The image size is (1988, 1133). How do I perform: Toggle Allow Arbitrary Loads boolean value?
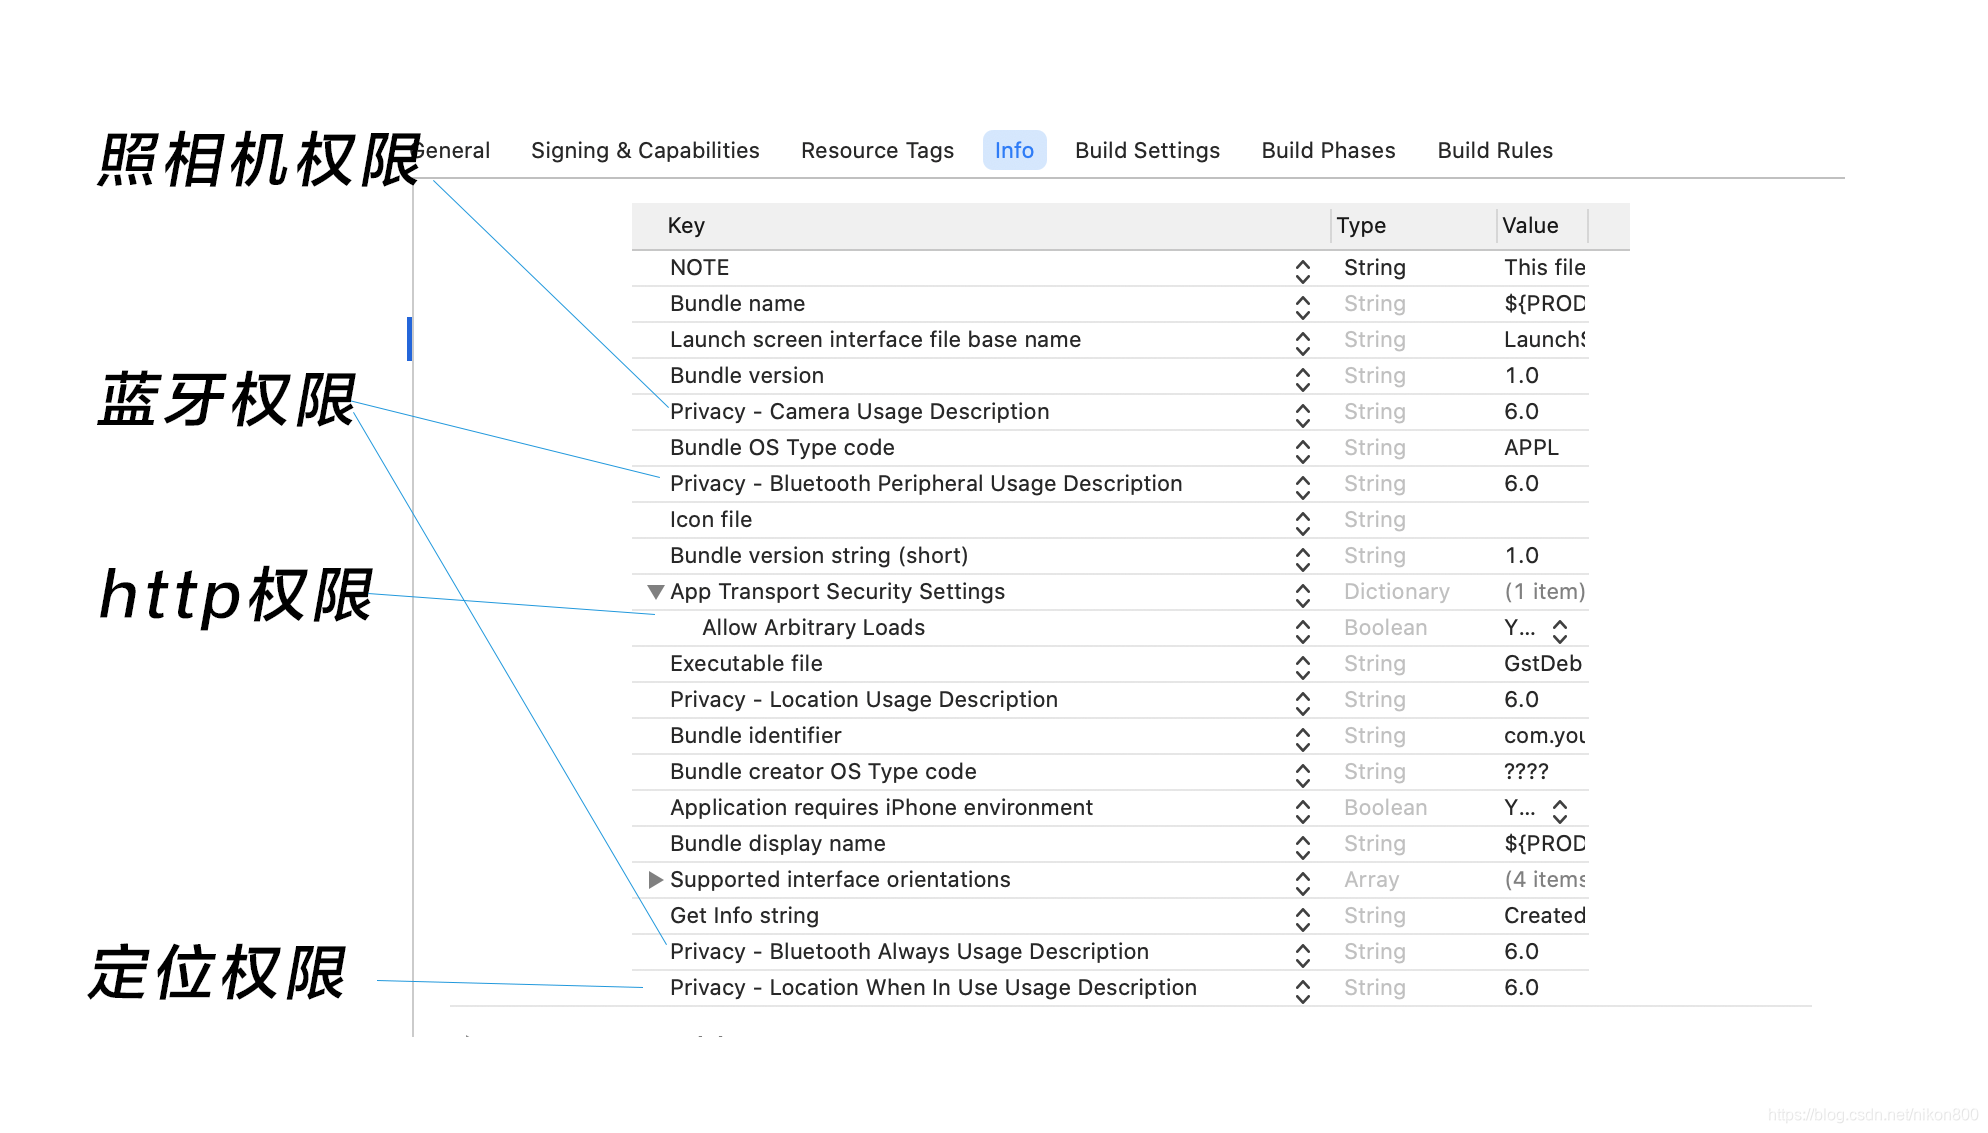point(1559,628)
